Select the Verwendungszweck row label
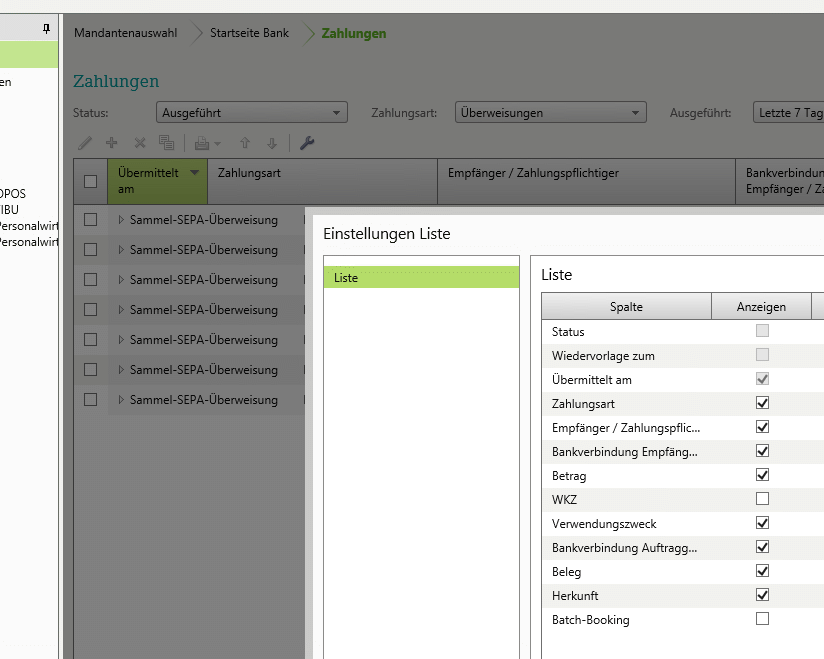This screenshot has width=824, height=659. click(604, 524)
